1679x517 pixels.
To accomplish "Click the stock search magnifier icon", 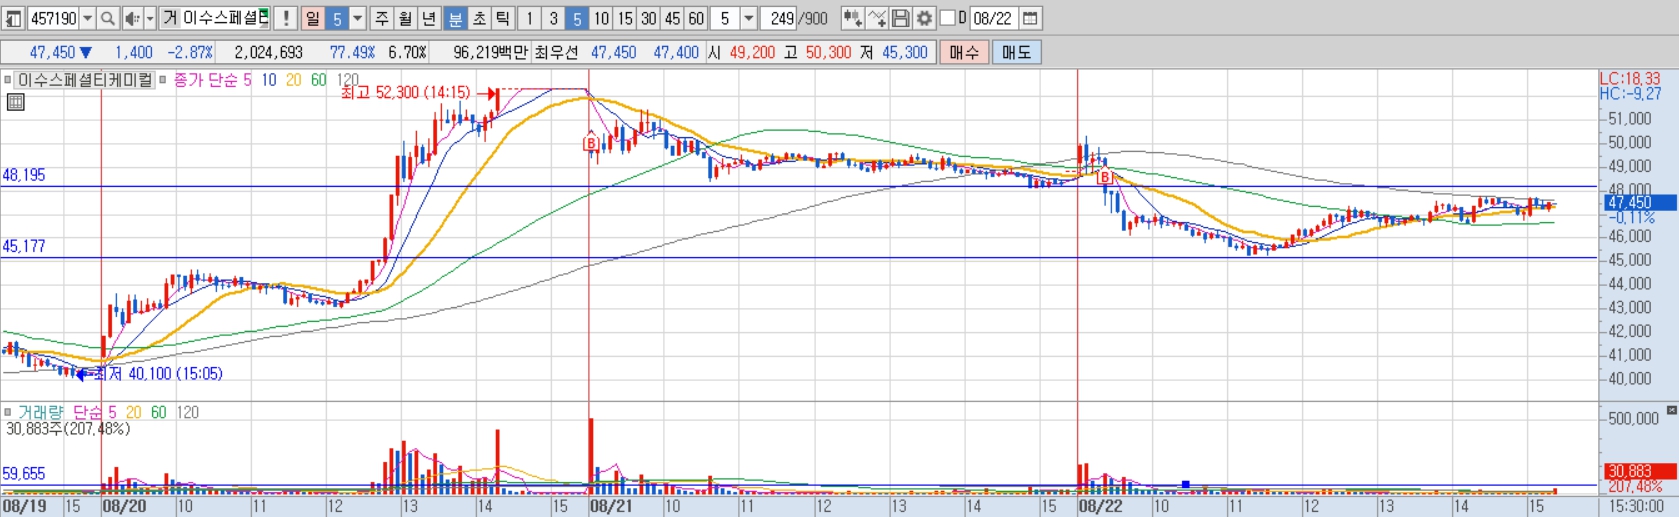I will point(107,18).
